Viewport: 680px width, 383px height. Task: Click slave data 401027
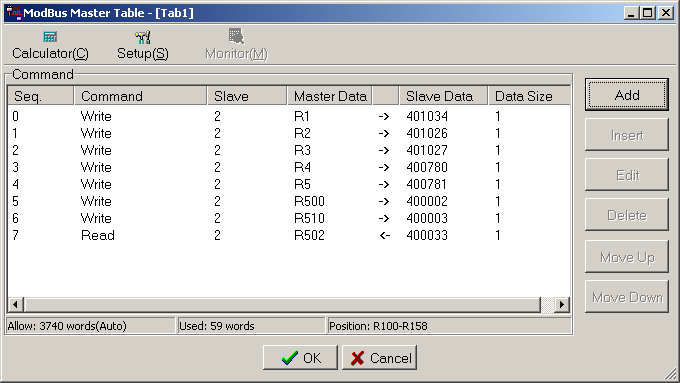pyautogui.click(x=427, y=150)
